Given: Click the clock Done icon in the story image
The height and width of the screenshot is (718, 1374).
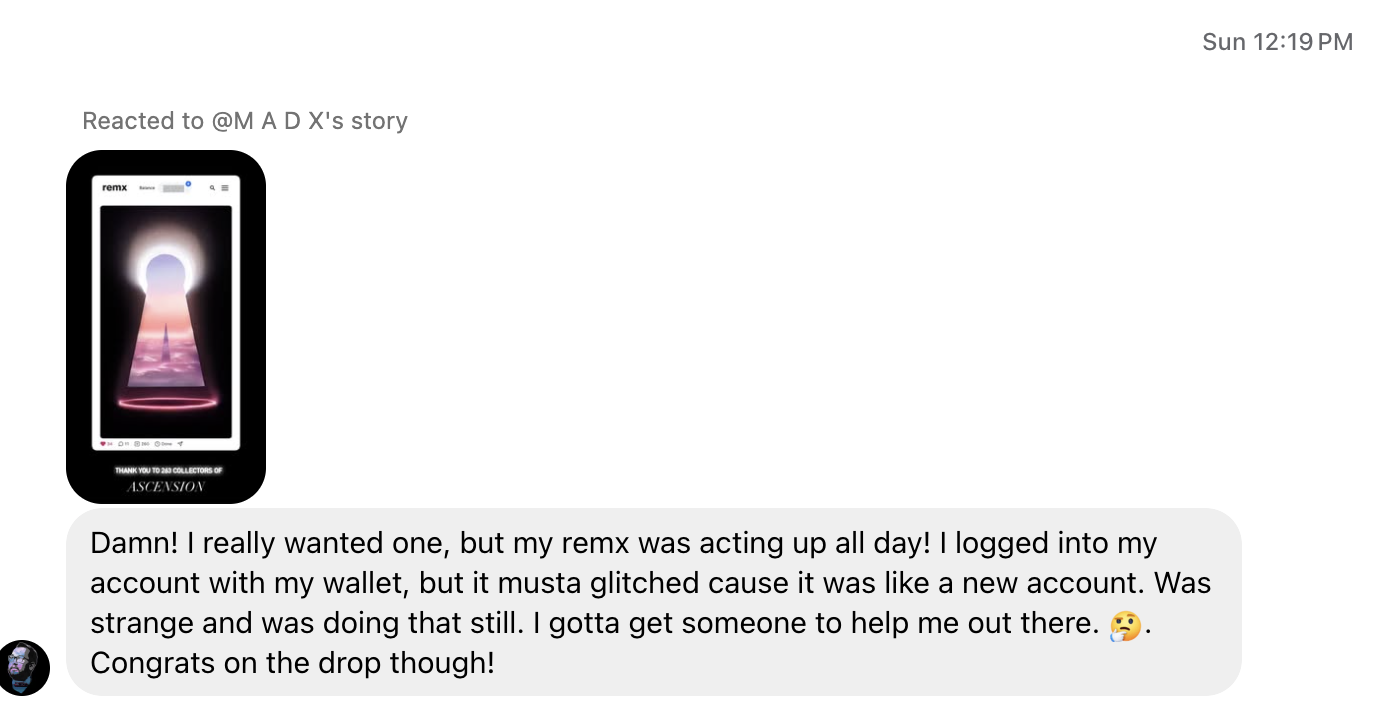Looking at the screenshot, I should (x=159, y=443).
